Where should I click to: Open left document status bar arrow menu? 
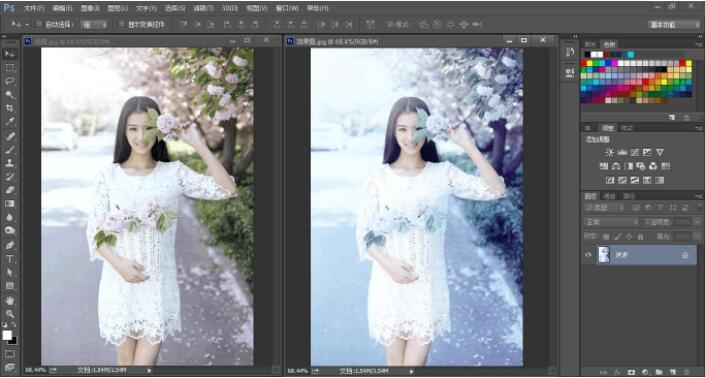click(149, 370)
